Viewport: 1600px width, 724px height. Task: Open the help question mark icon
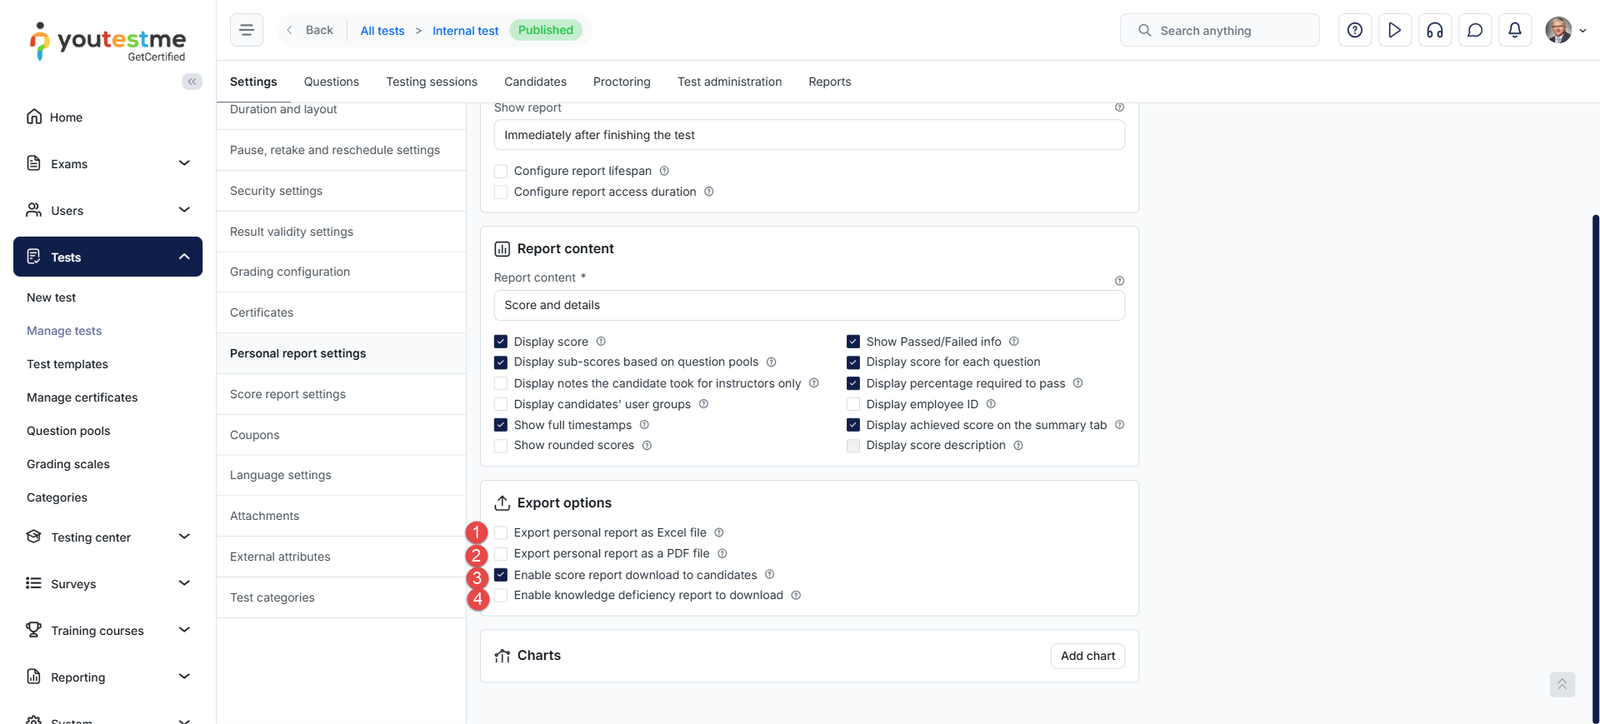[x=1354, y=30]
